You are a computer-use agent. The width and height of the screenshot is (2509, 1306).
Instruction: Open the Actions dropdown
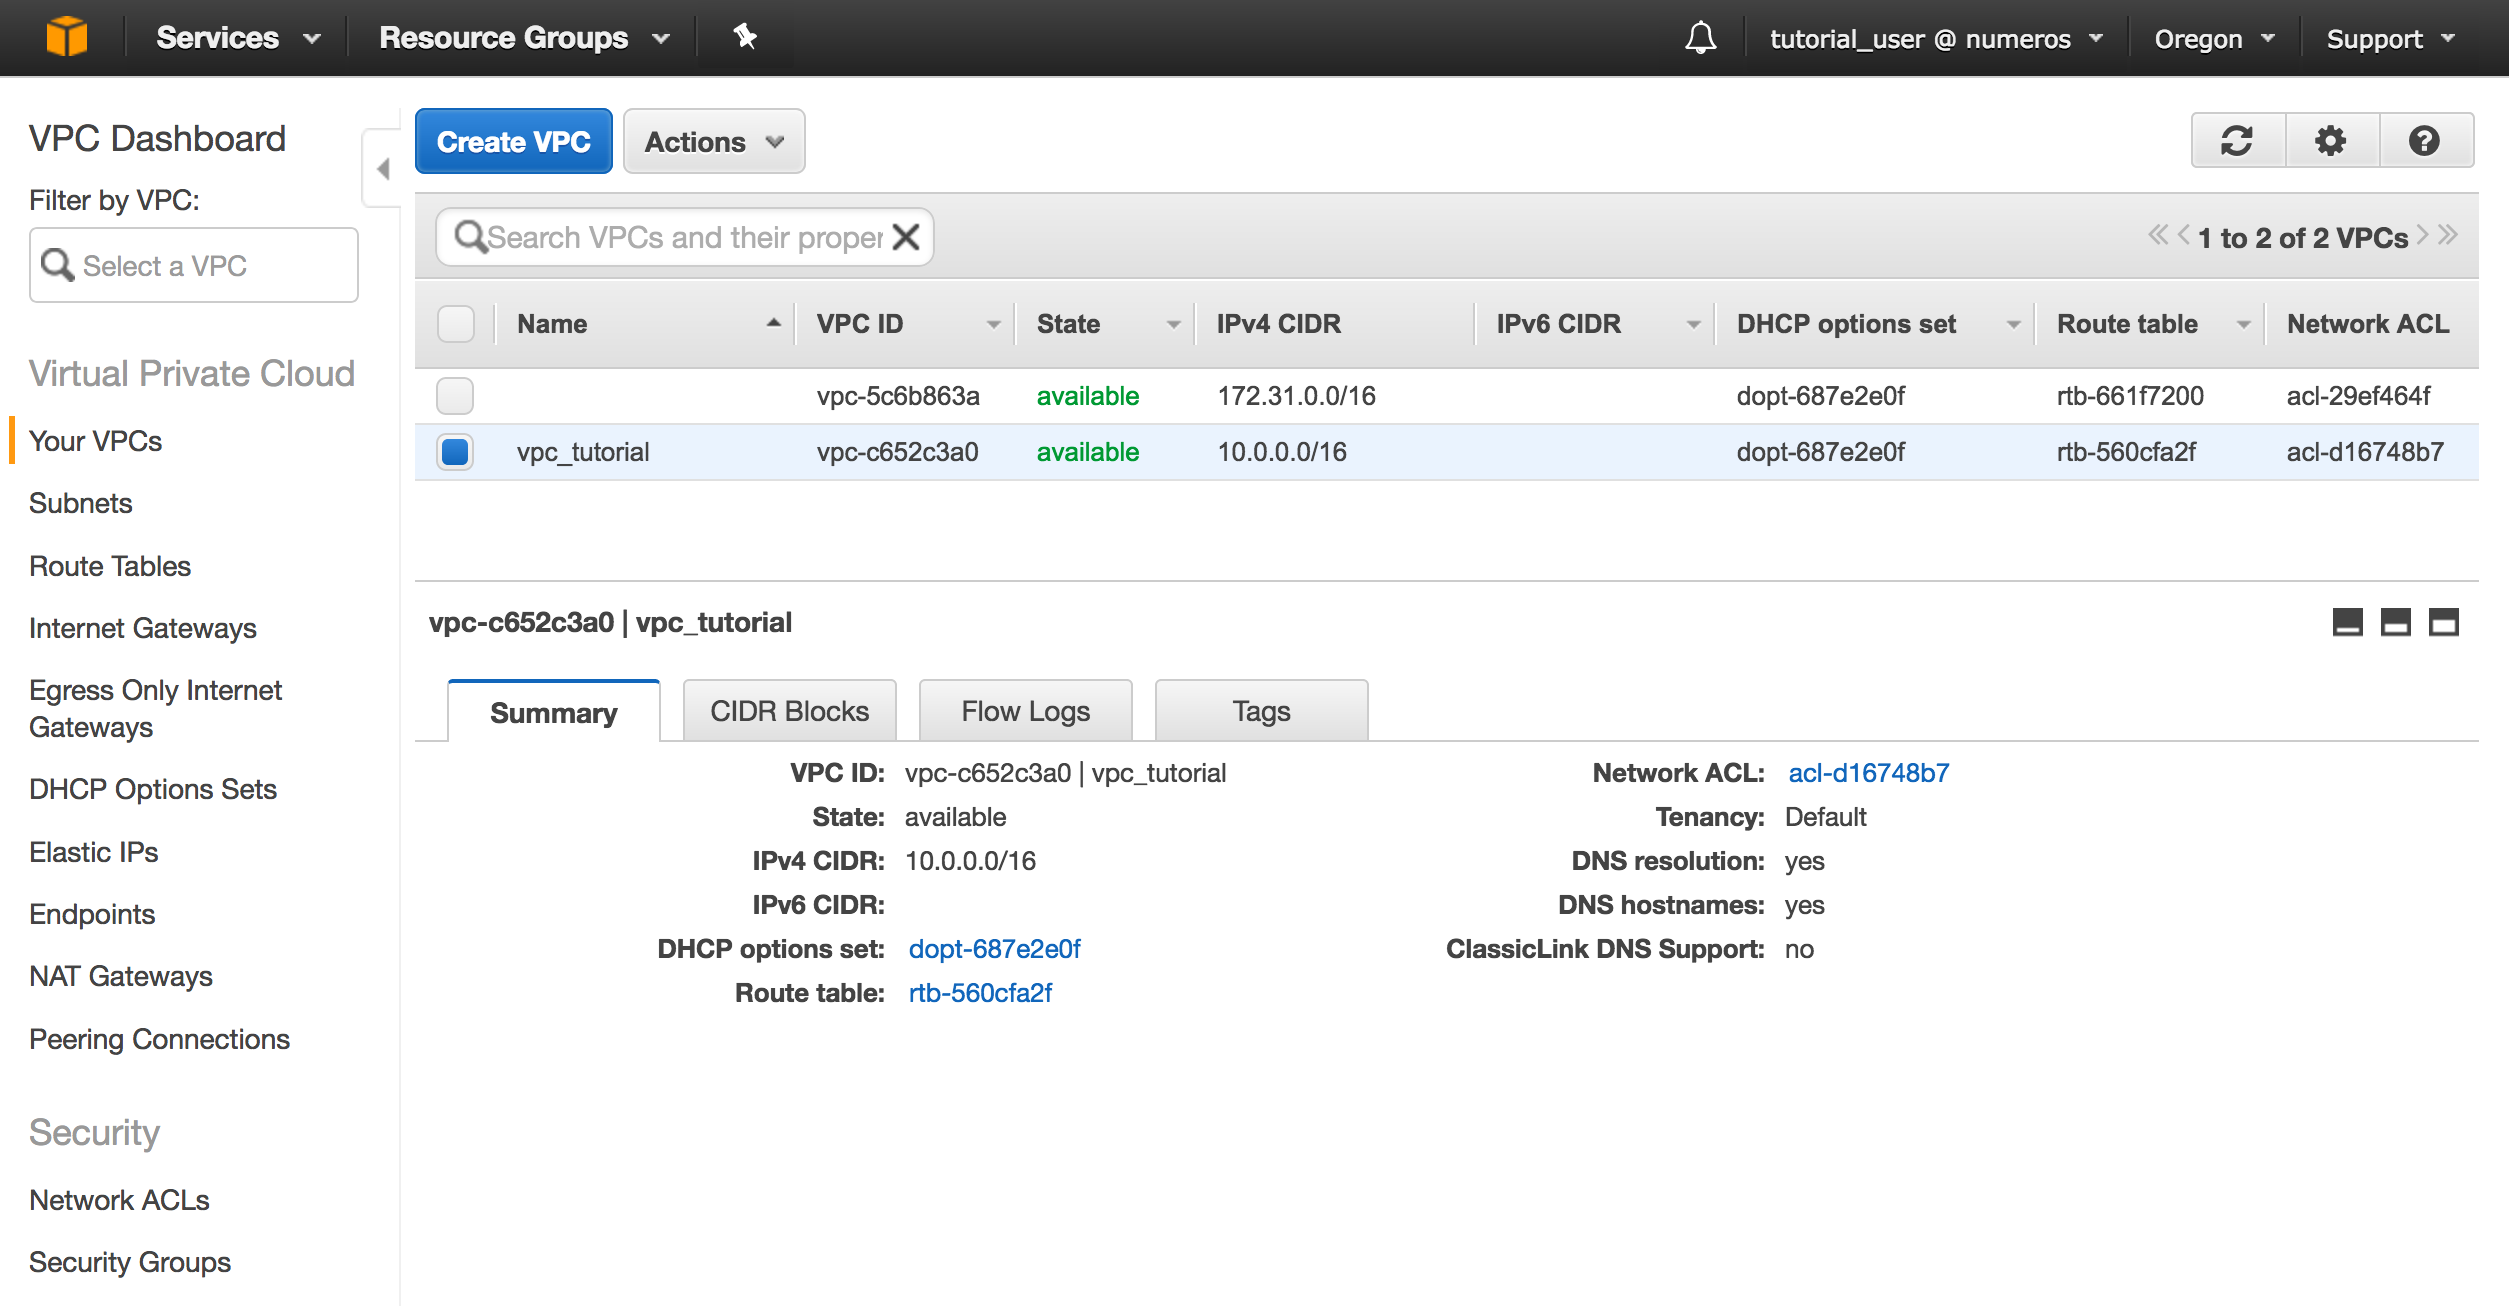tap(713, 141)
